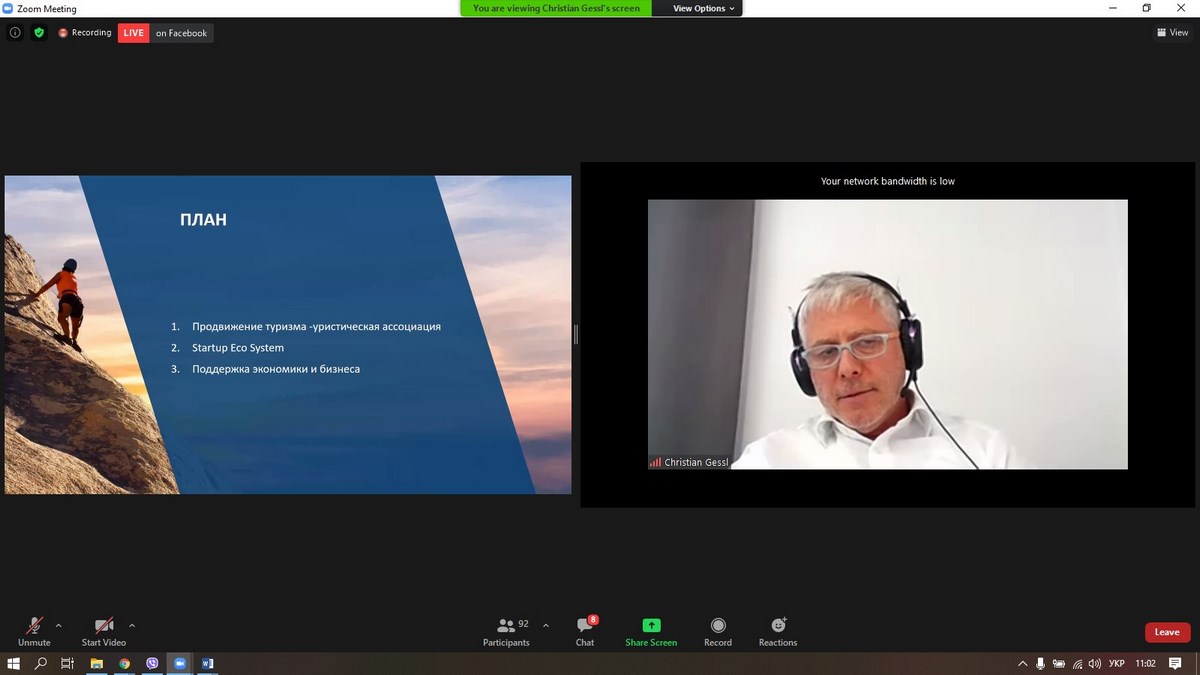Expand video options arrow beside Start Video
1200x675 pixels.
[x=132, y=626]
